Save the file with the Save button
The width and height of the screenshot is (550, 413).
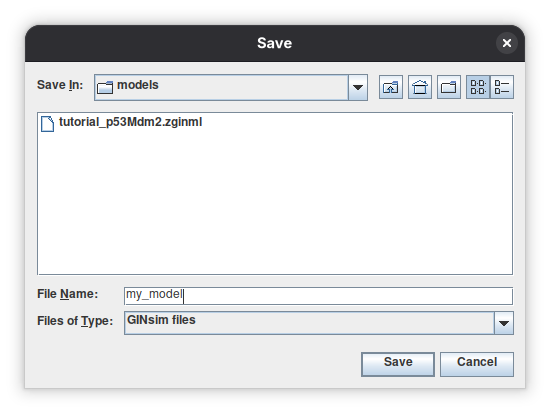pos(398,364)
